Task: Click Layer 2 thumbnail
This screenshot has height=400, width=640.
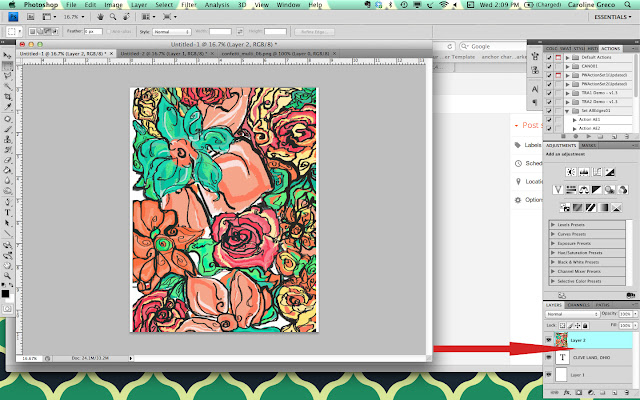Action: tap(562, 340)
